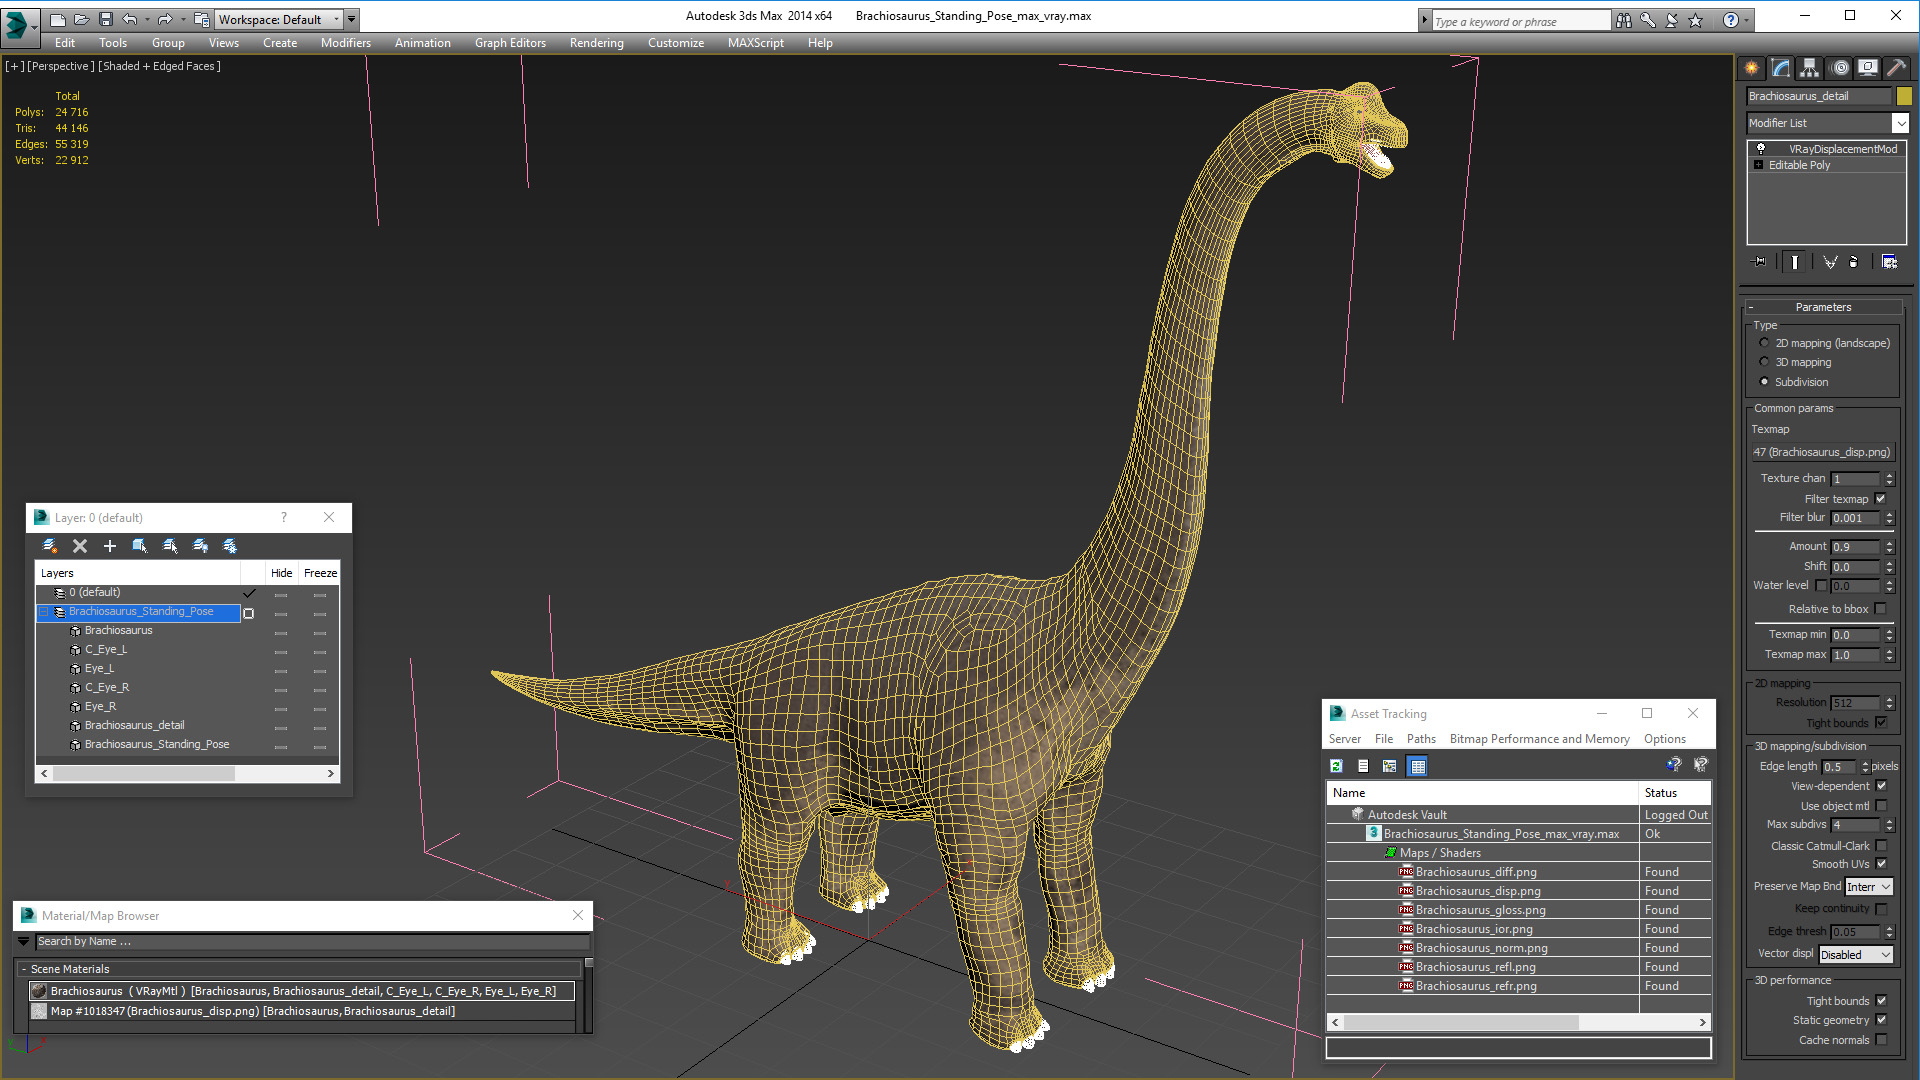Click the binoculars search icon
The image size is (1920, 1080).
[x=1624, y=20]
